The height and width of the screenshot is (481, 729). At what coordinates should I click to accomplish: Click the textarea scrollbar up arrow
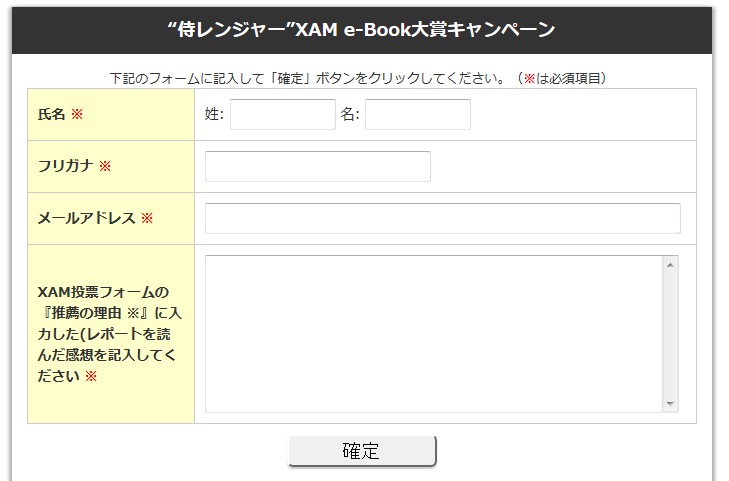pos(670,265)
